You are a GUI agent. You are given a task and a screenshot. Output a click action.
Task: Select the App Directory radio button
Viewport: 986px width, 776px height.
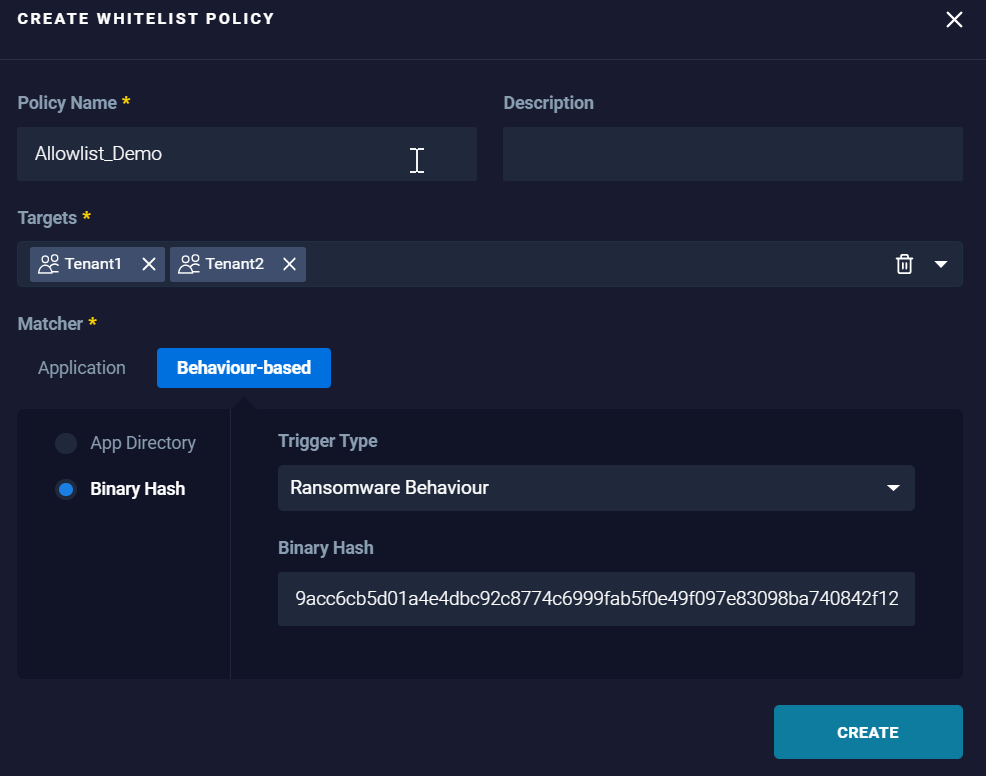66,442
